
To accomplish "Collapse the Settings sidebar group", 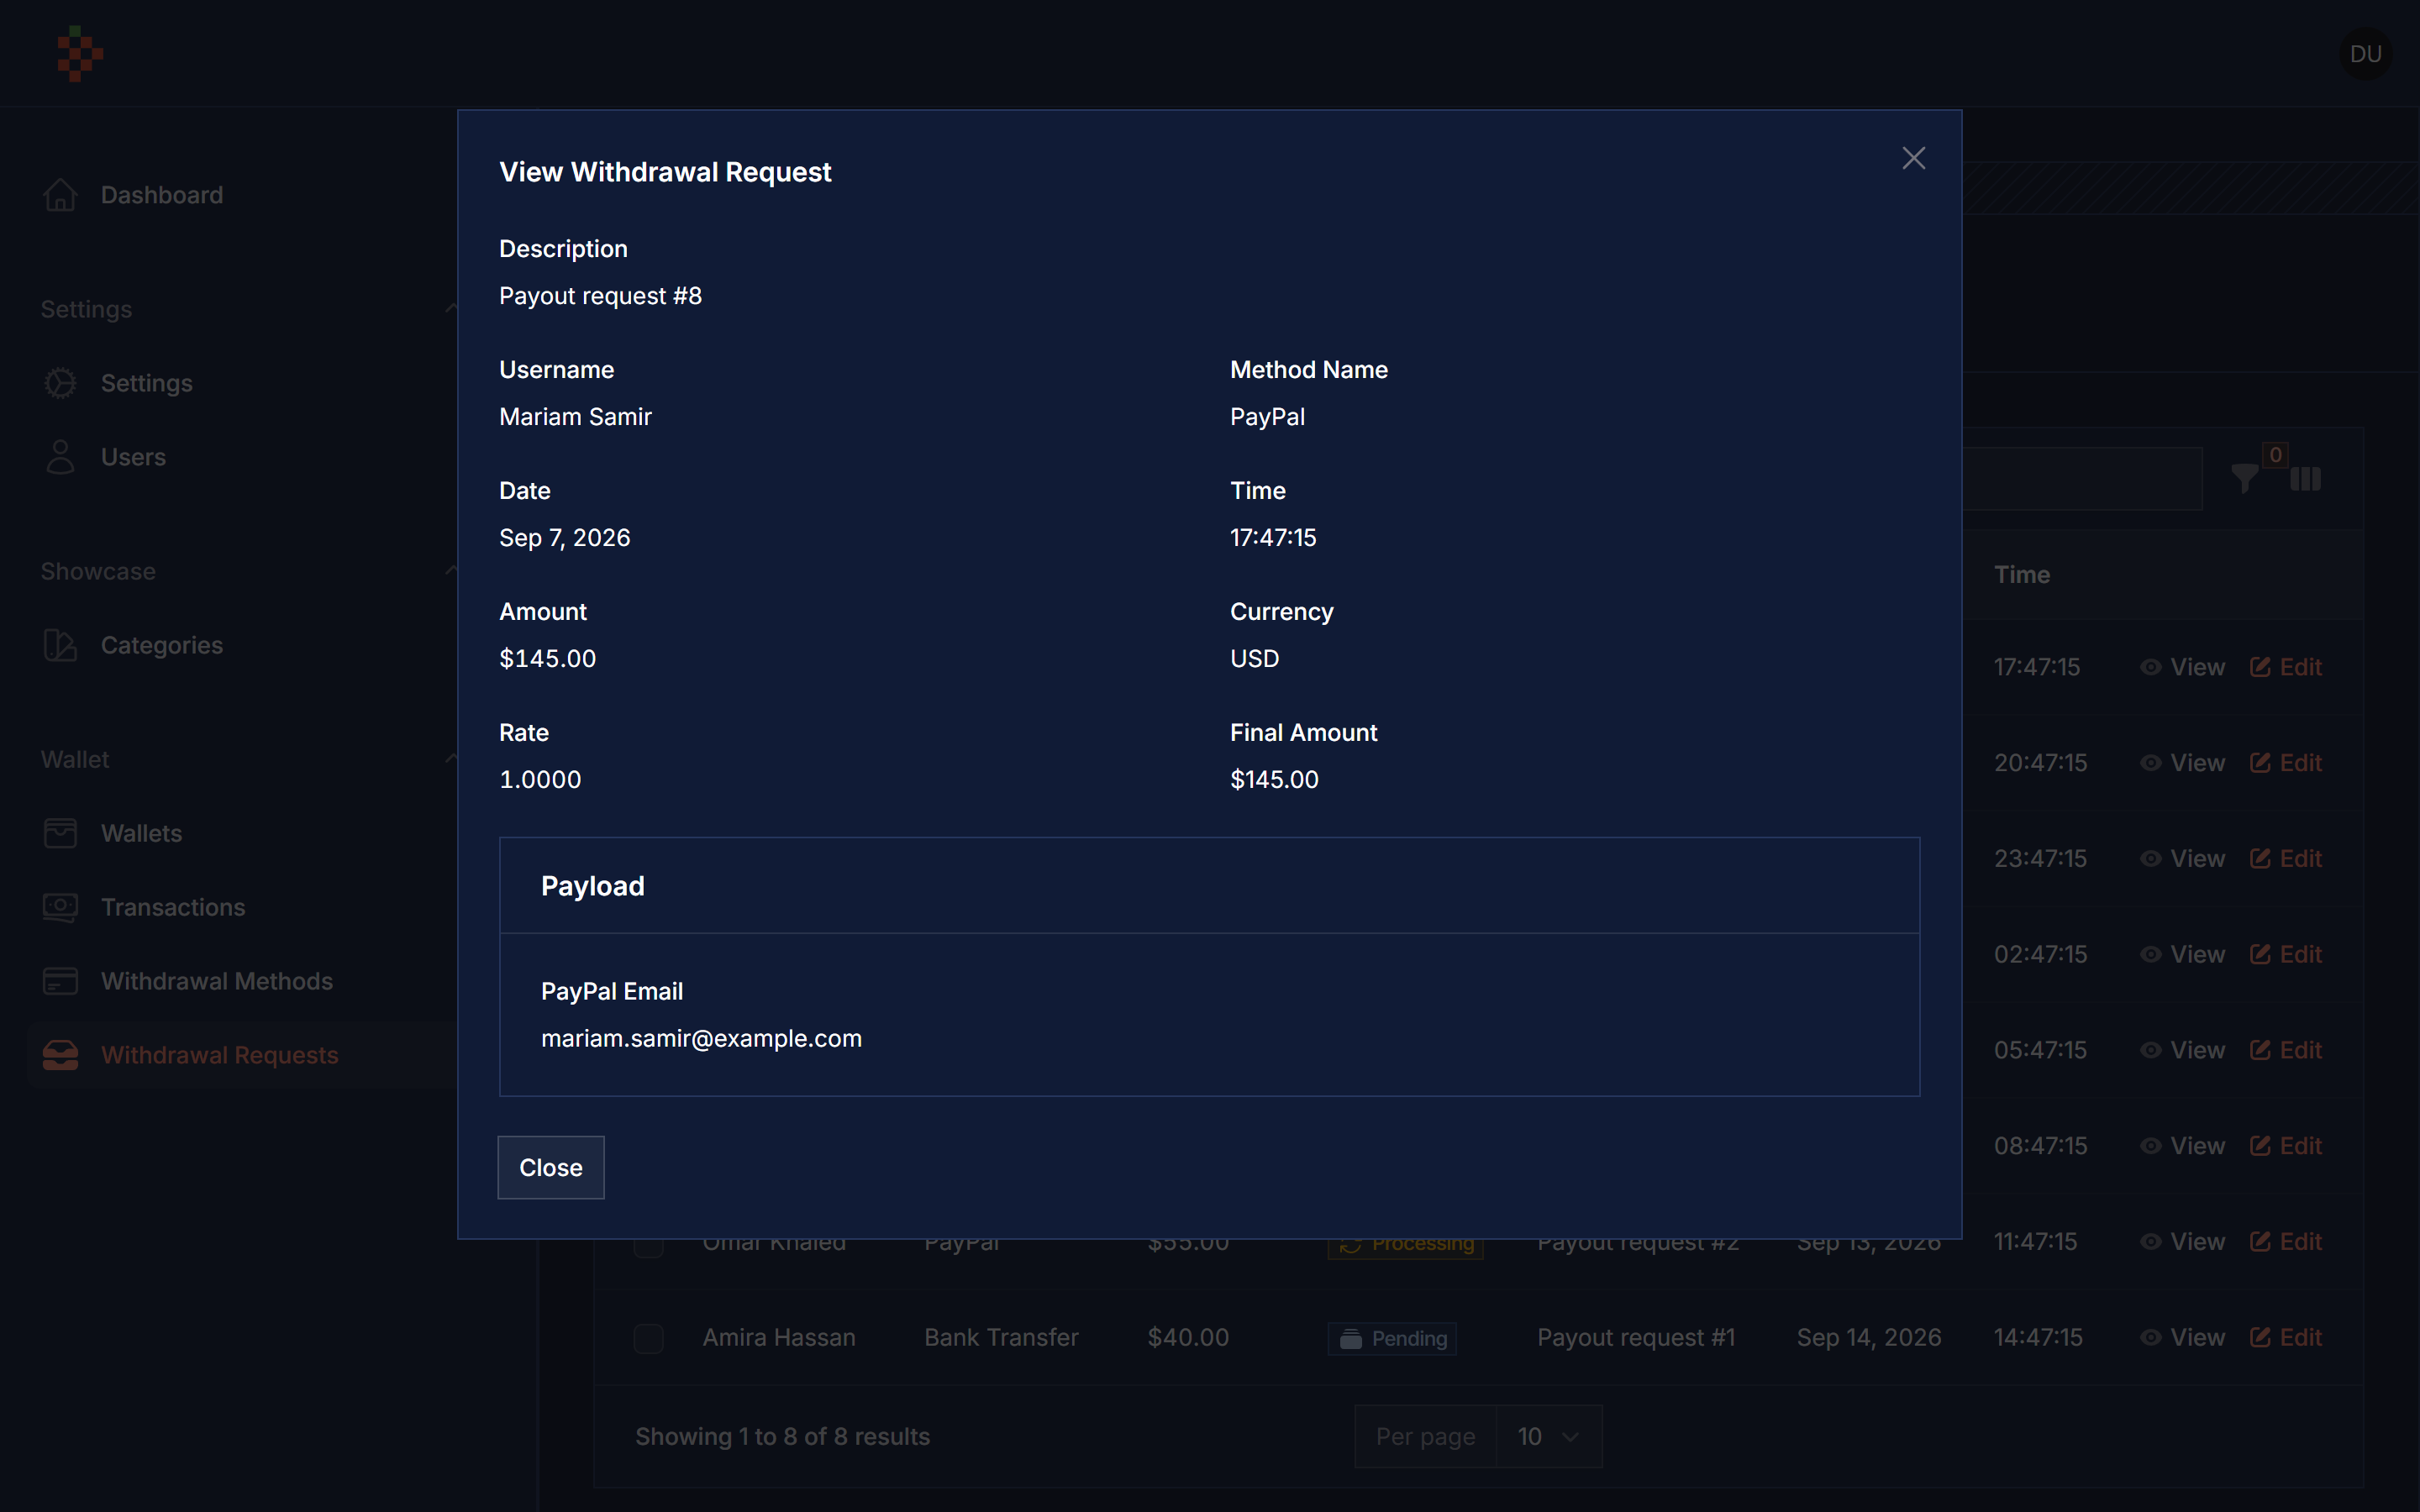I will (x=451, y=309).
